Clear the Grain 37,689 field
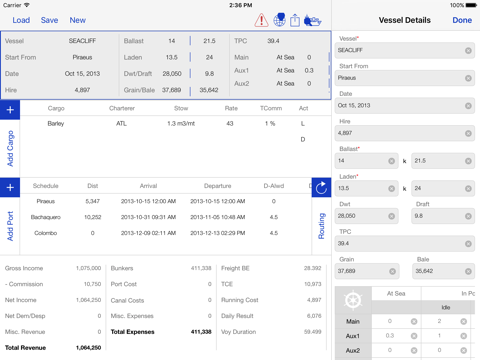The height and width of the screenshot is (360, 480). pos(392,271)
